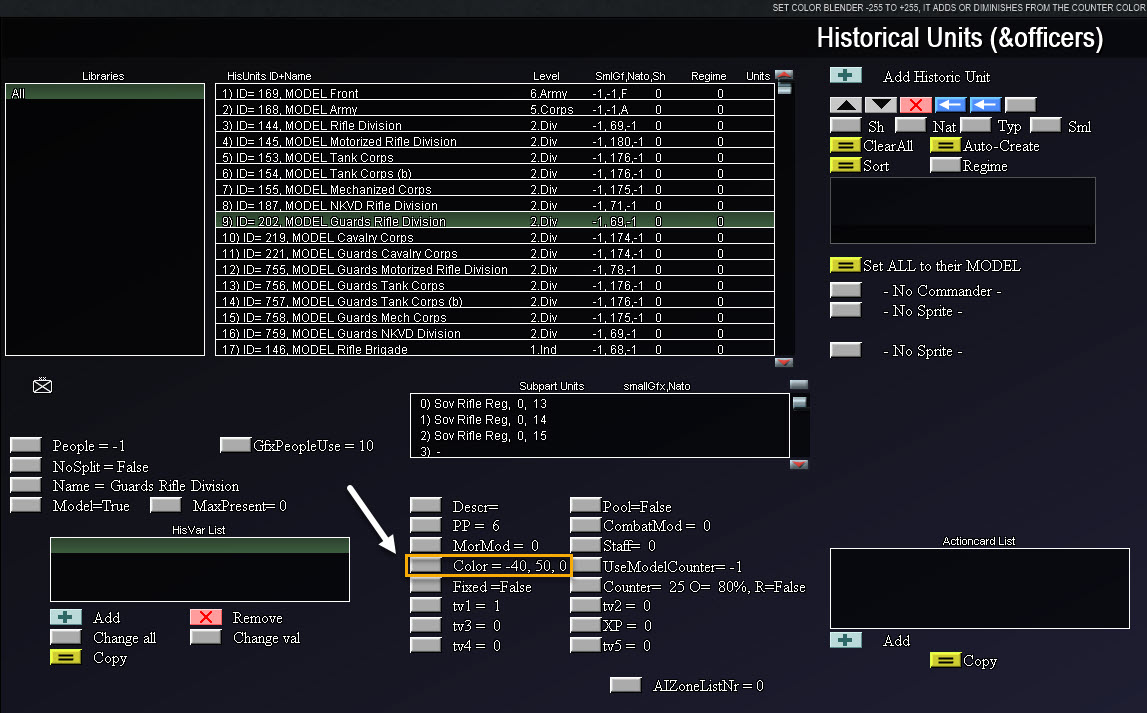Click the MorMod = 0 button
This screenshot has height=713, width=1147.
point(426,545)
